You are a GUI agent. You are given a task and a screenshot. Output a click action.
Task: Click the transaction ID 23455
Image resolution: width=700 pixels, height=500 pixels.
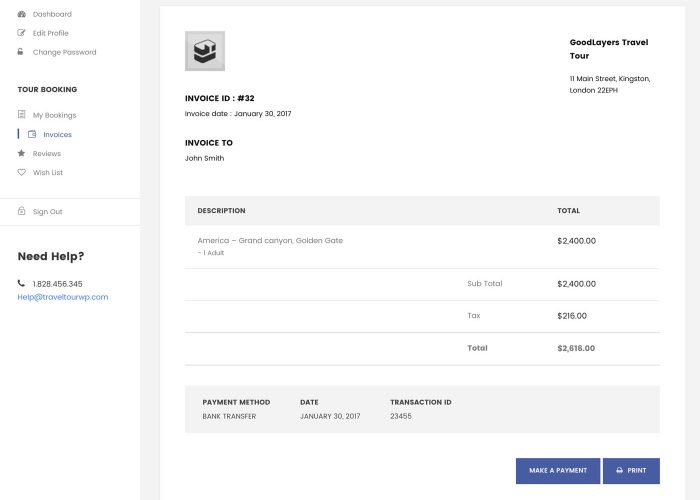[x=401, y=416]
